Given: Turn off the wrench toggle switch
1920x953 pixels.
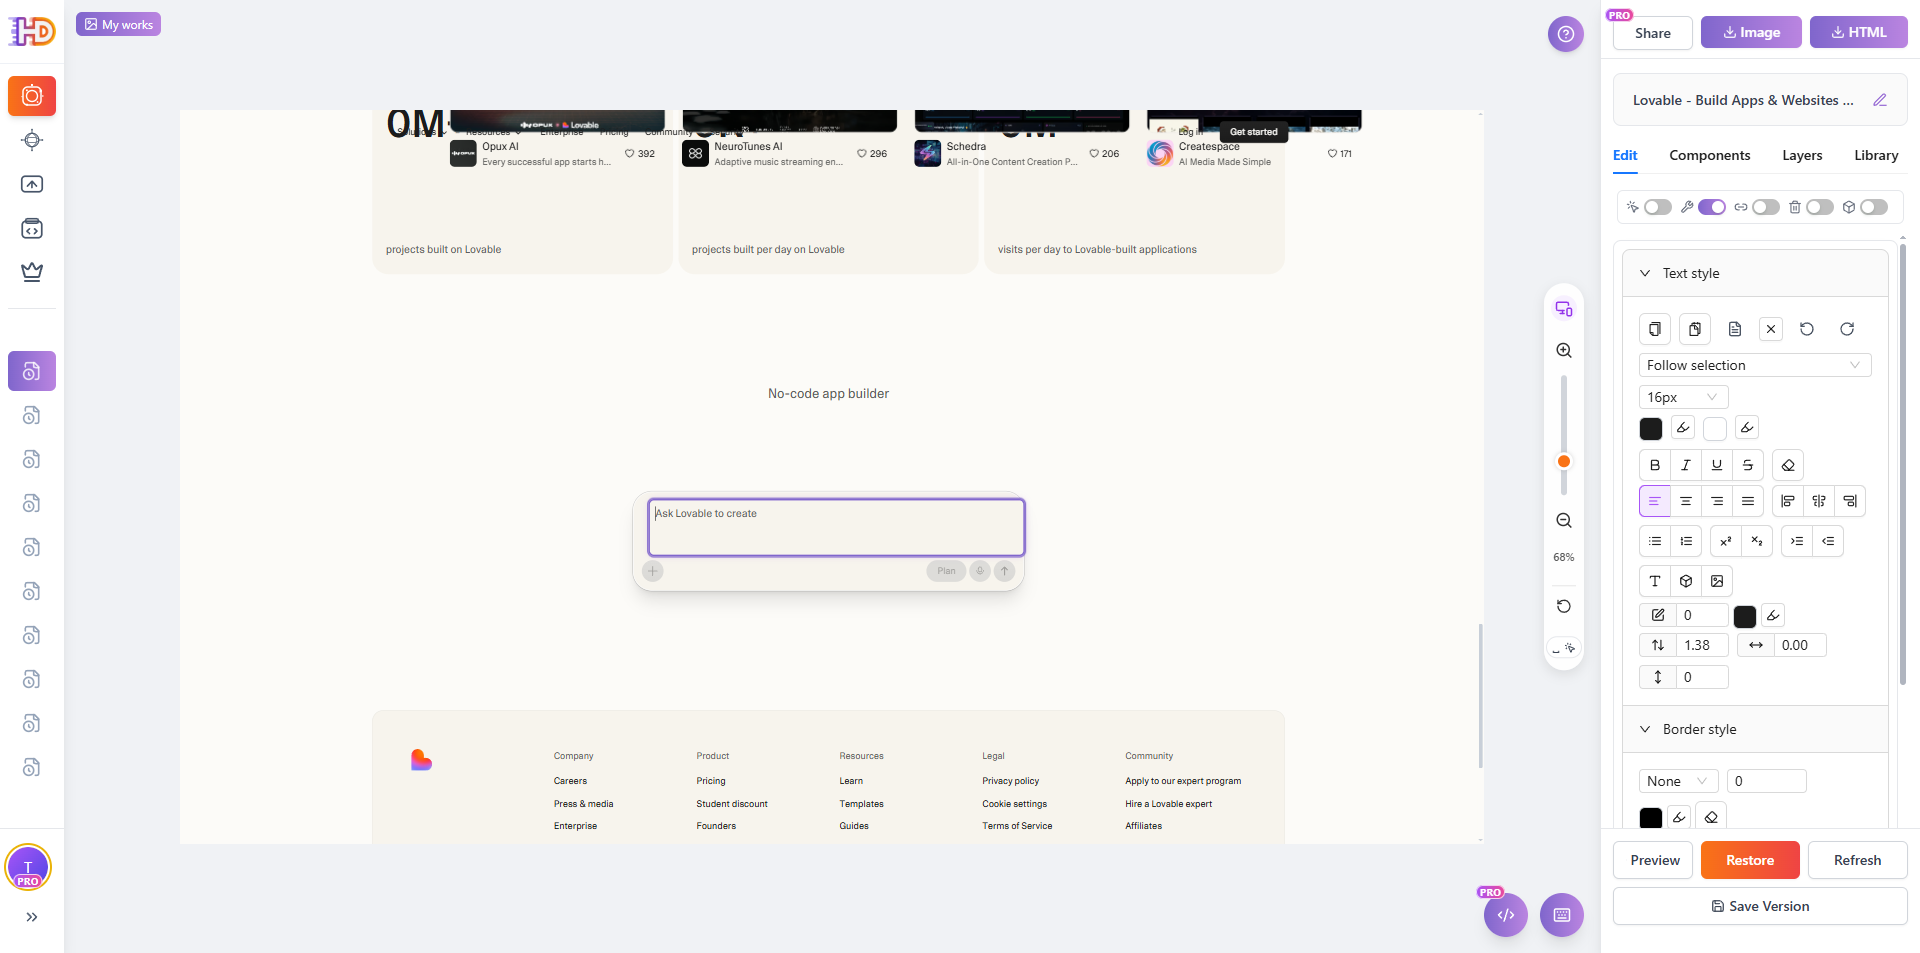Looking at the screenshot, I should (x=1711, y=207).
